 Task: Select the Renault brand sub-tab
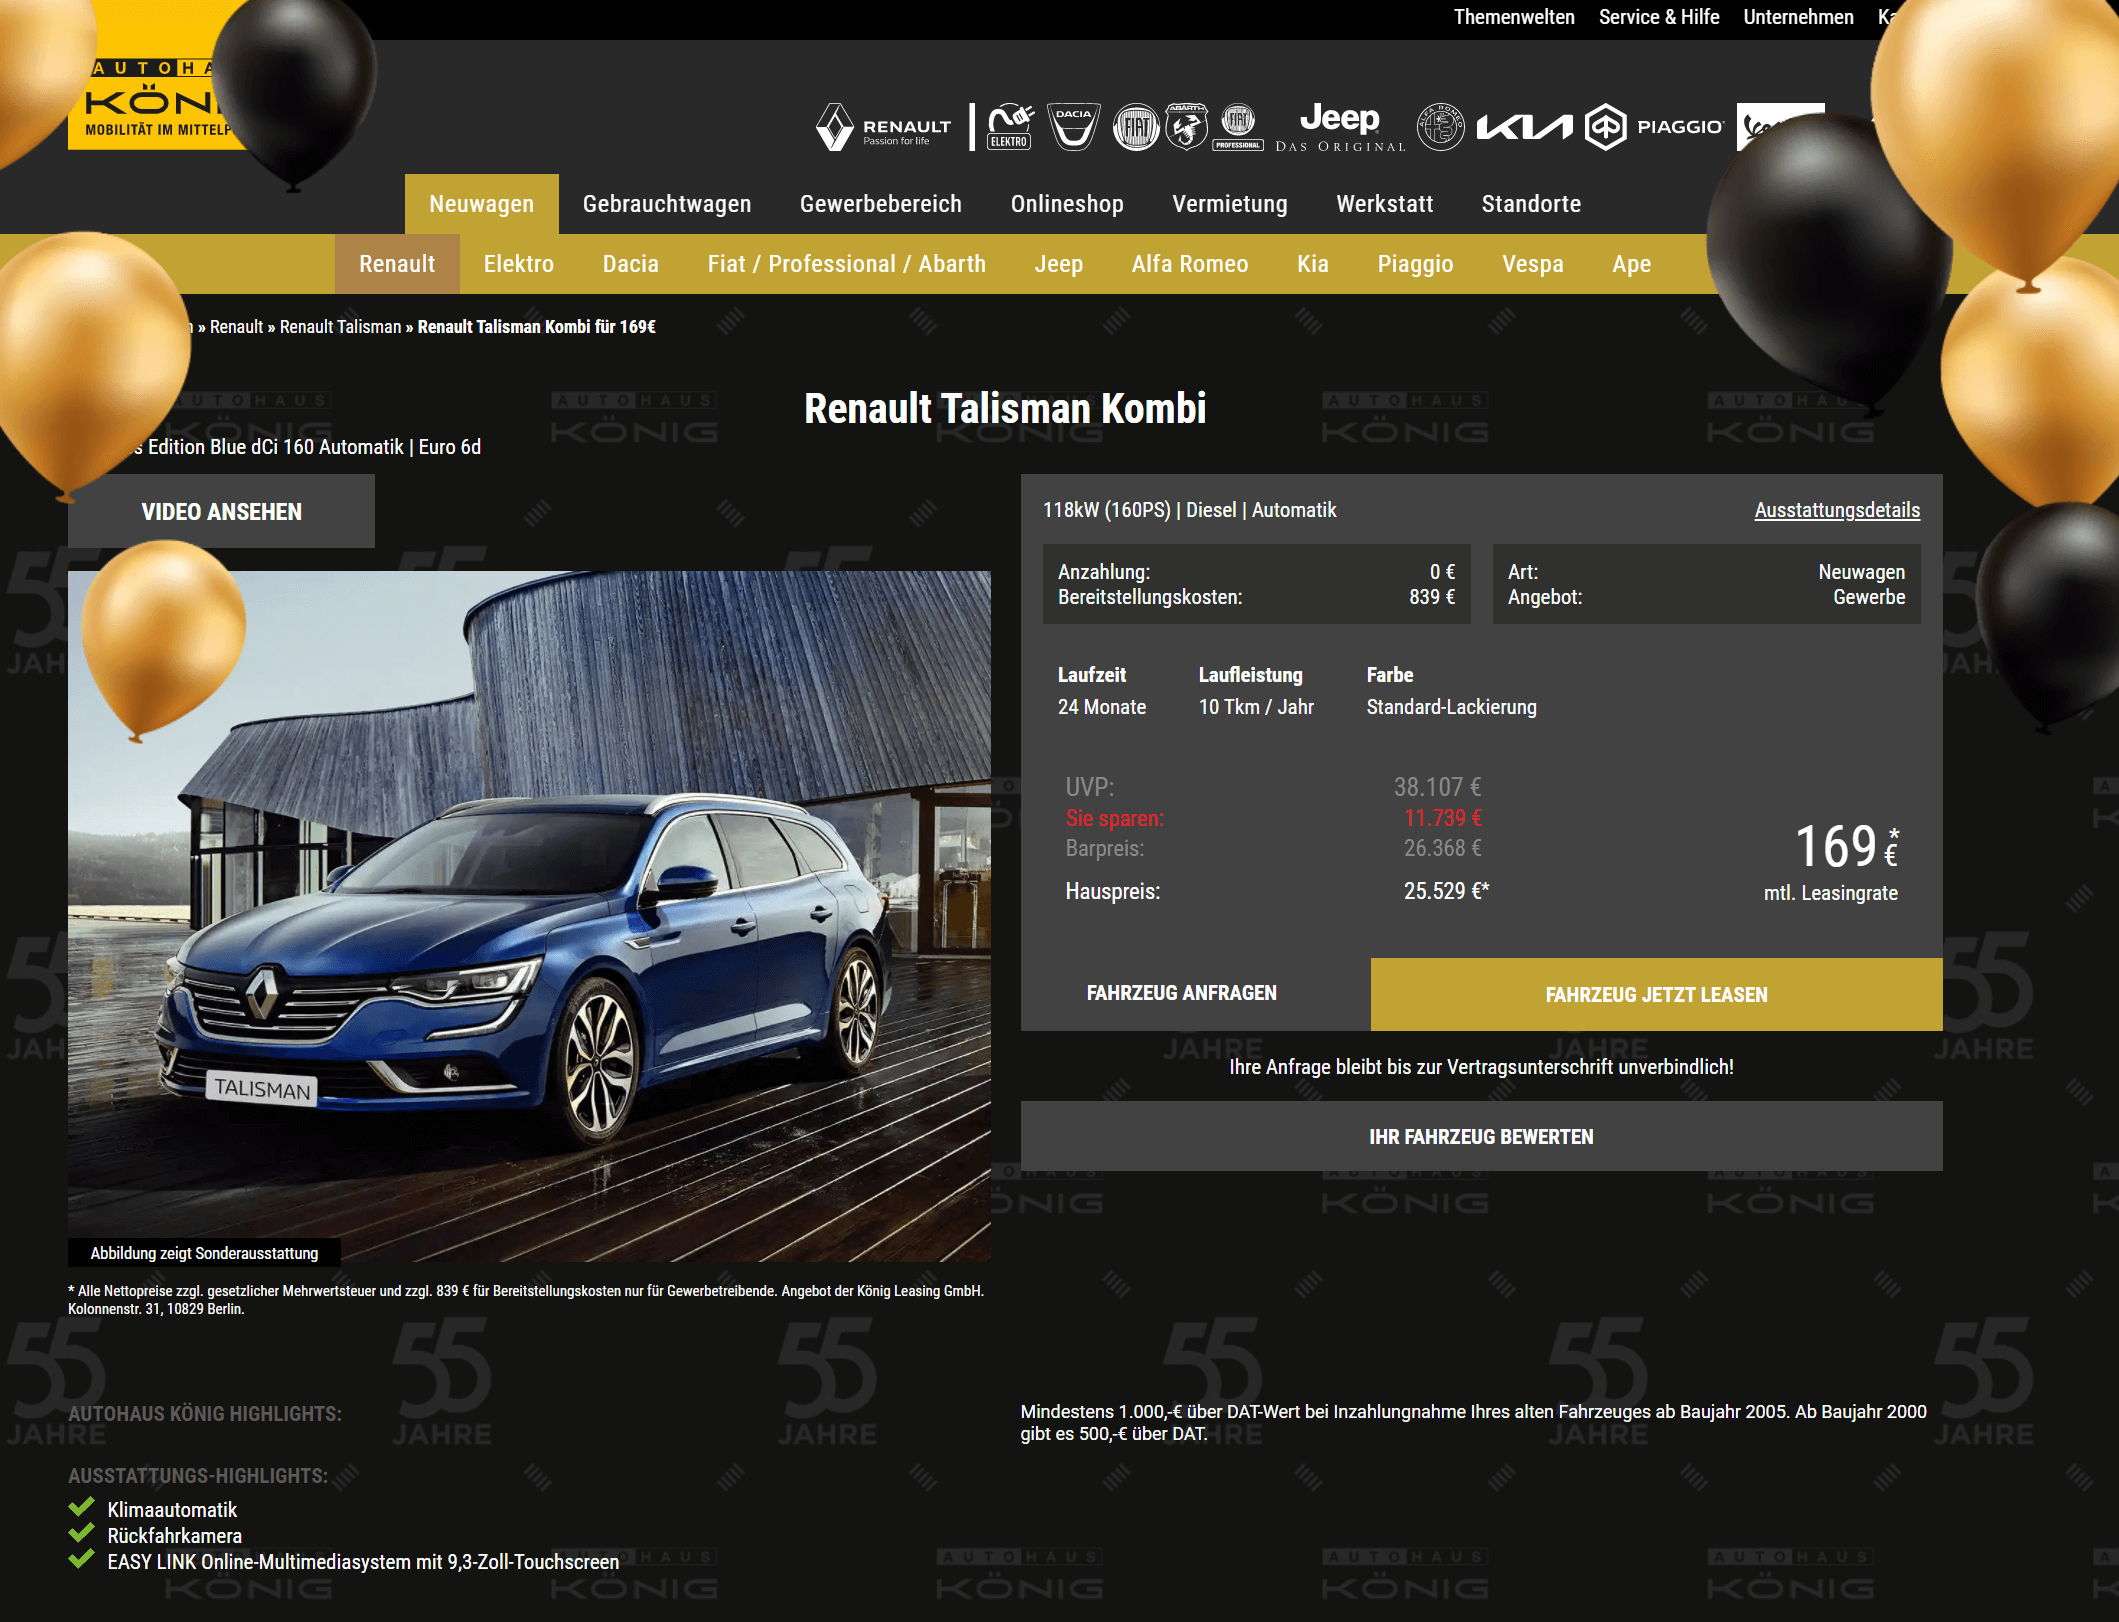(x=397, y=264)
